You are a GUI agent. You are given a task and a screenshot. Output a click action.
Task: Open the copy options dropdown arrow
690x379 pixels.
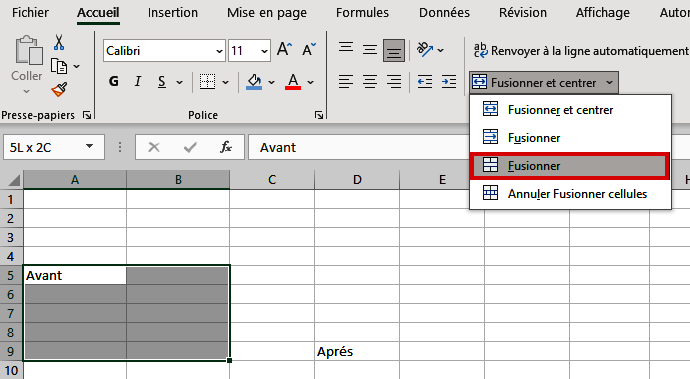pos(77,66)
